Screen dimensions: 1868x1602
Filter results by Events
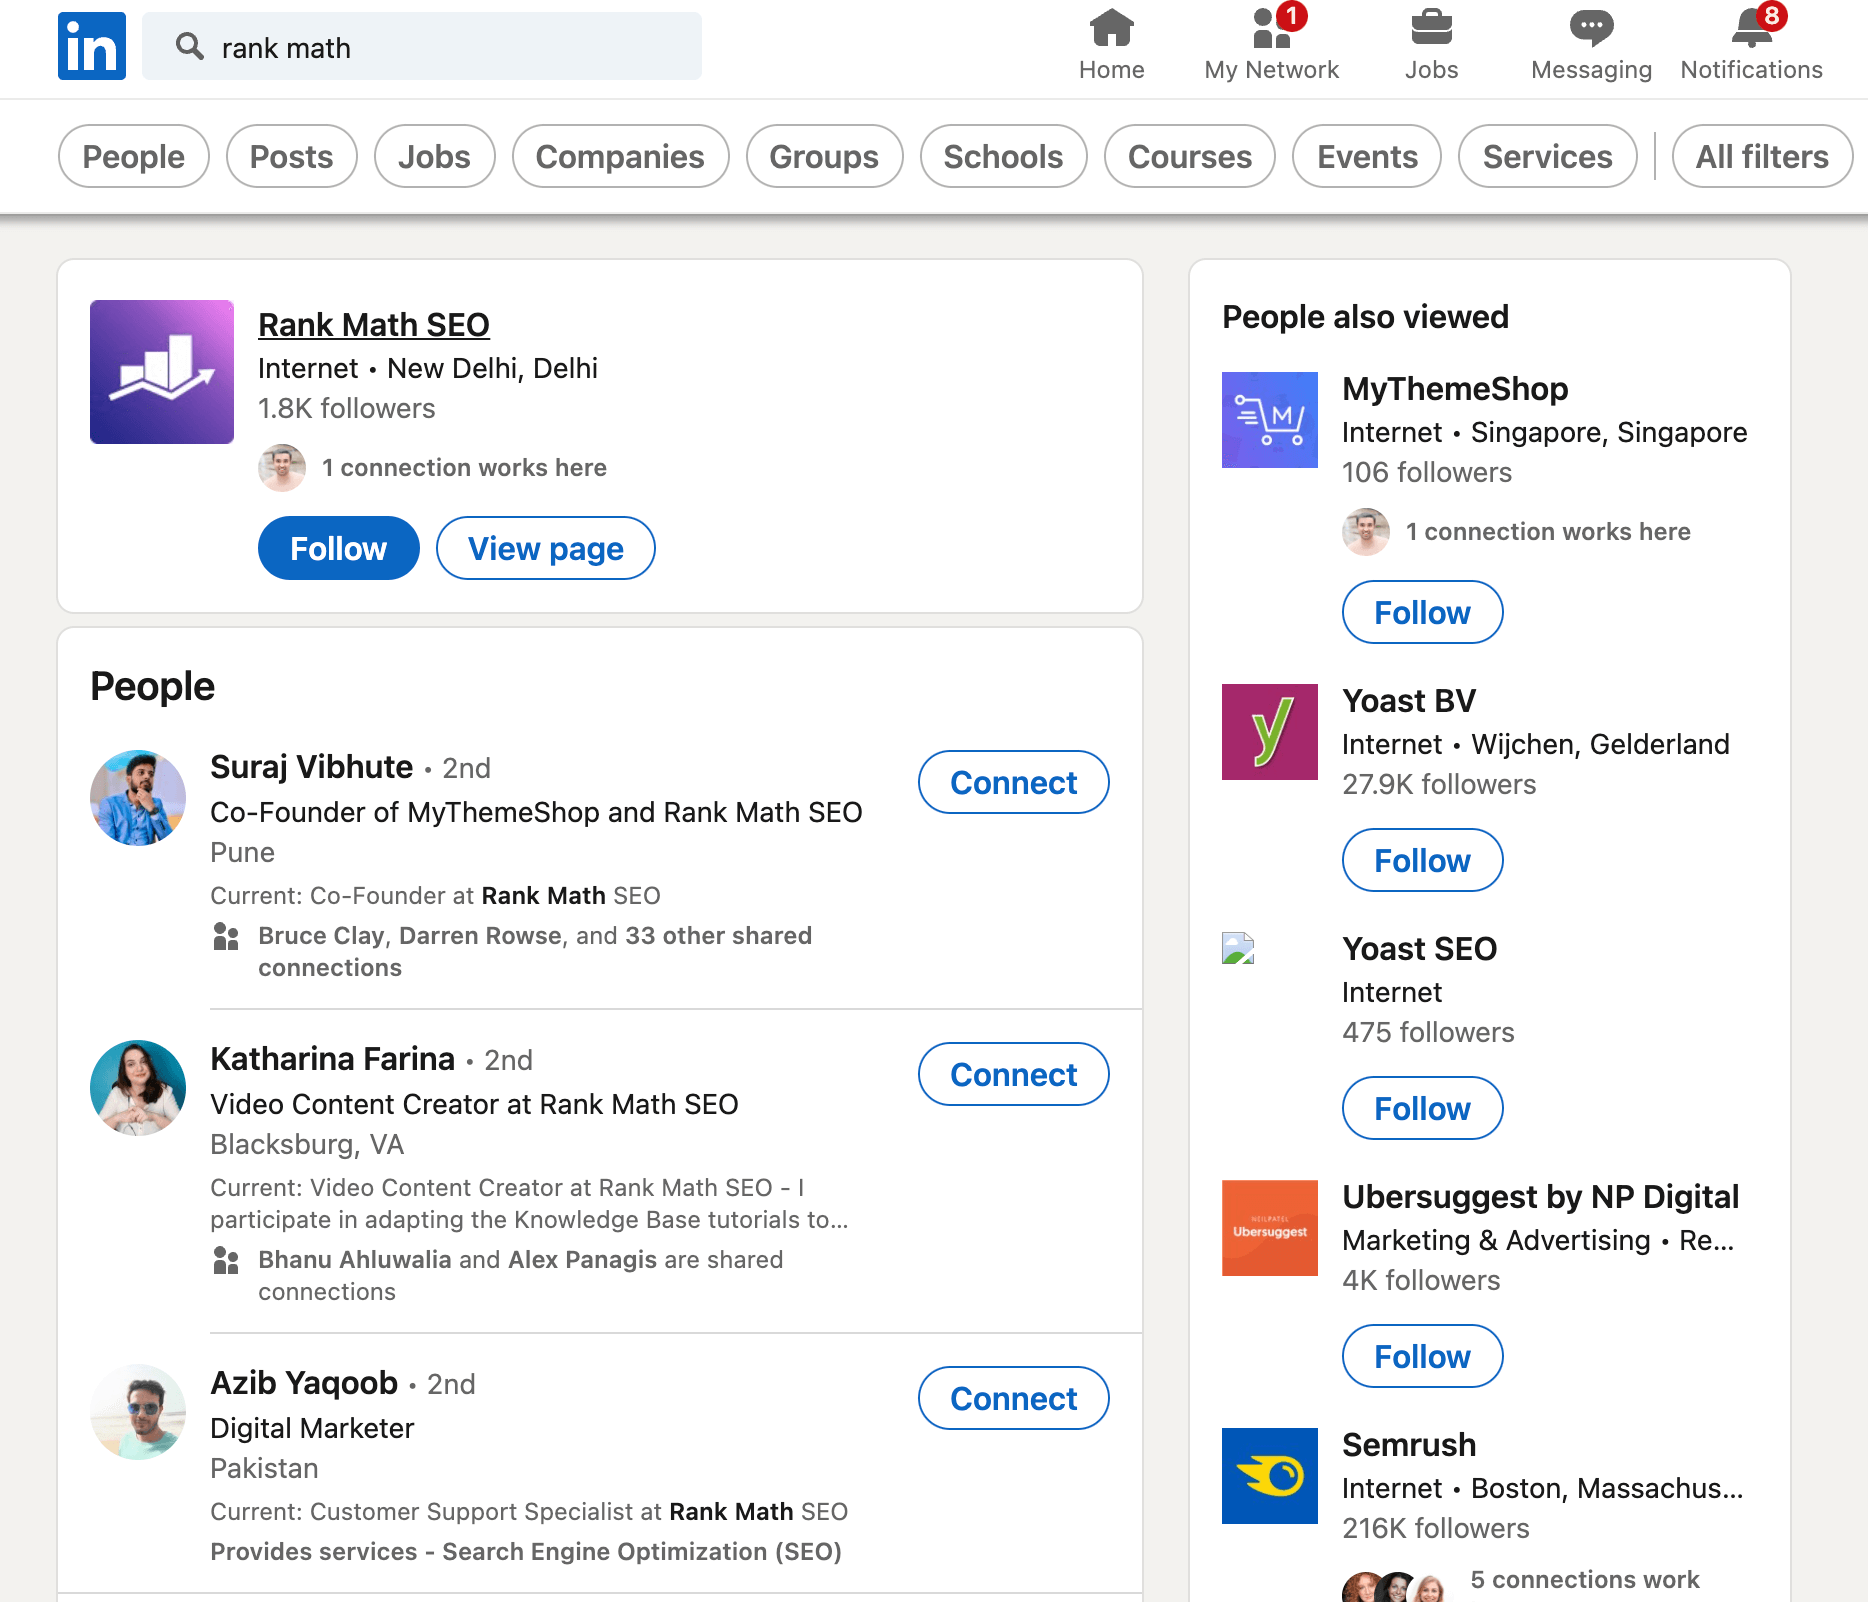[x=1367, y=156]
